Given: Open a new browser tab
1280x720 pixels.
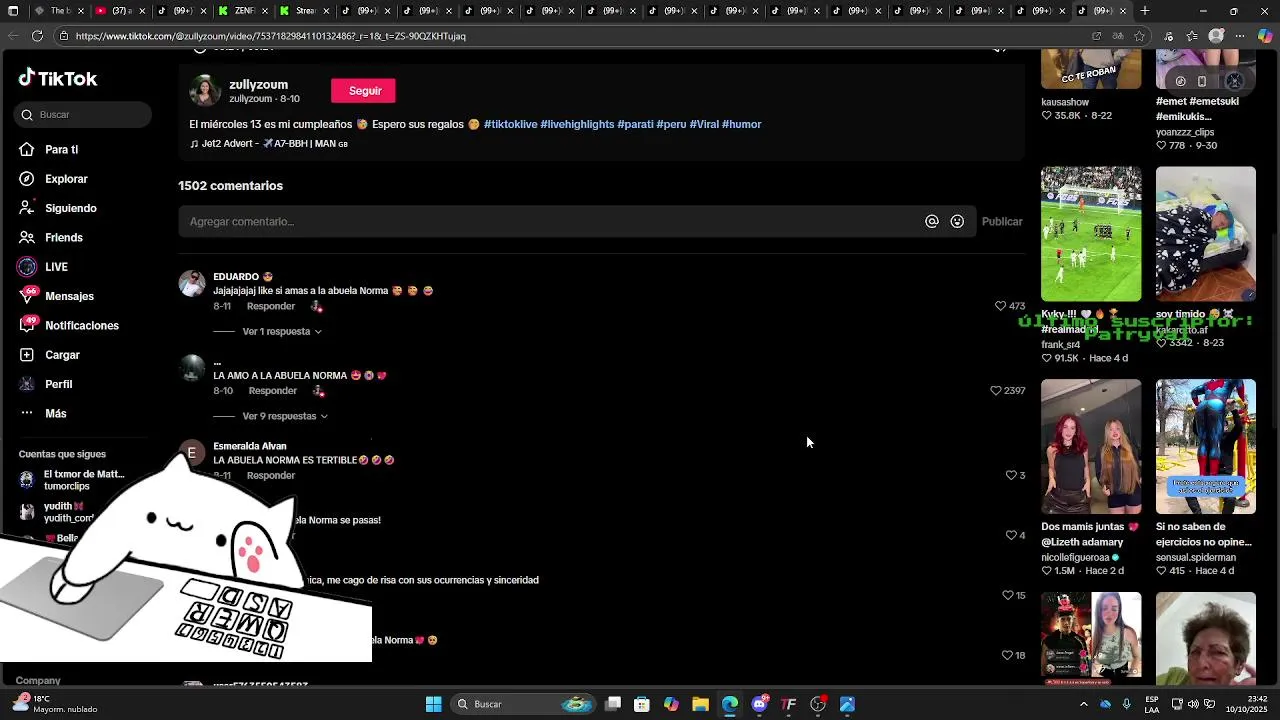Looking at the screenshot, I should coord(1145,11).
